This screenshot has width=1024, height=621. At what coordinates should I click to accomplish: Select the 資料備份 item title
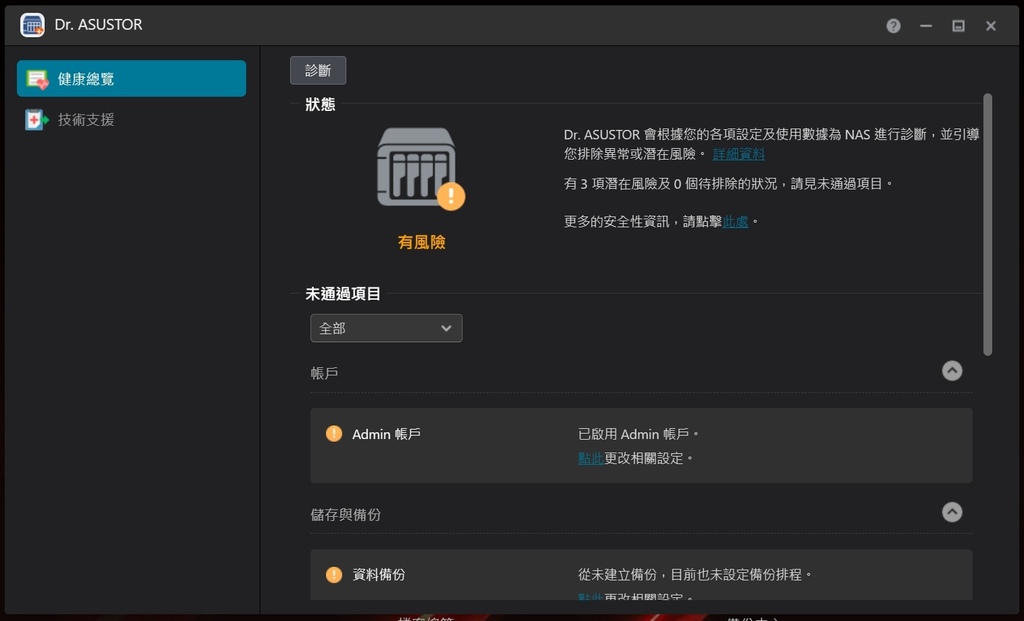[379, 575]
